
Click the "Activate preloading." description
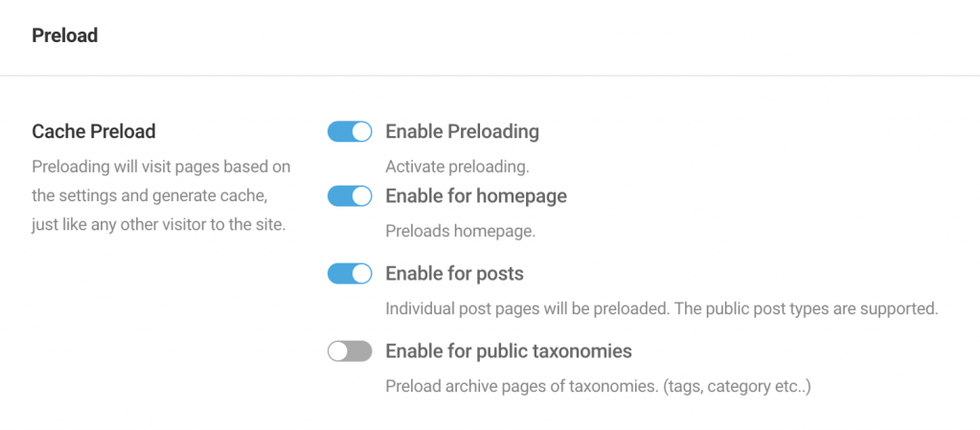(457, 168)
